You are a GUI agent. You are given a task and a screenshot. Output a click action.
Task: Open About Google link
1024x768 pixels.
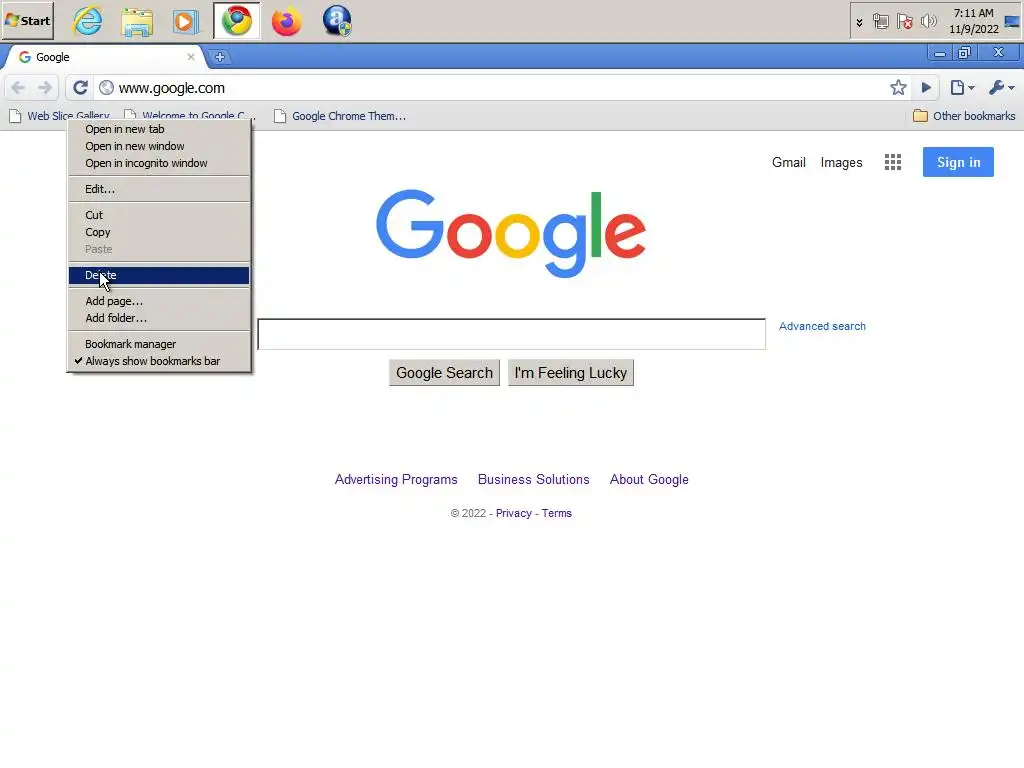pos(649,480)
